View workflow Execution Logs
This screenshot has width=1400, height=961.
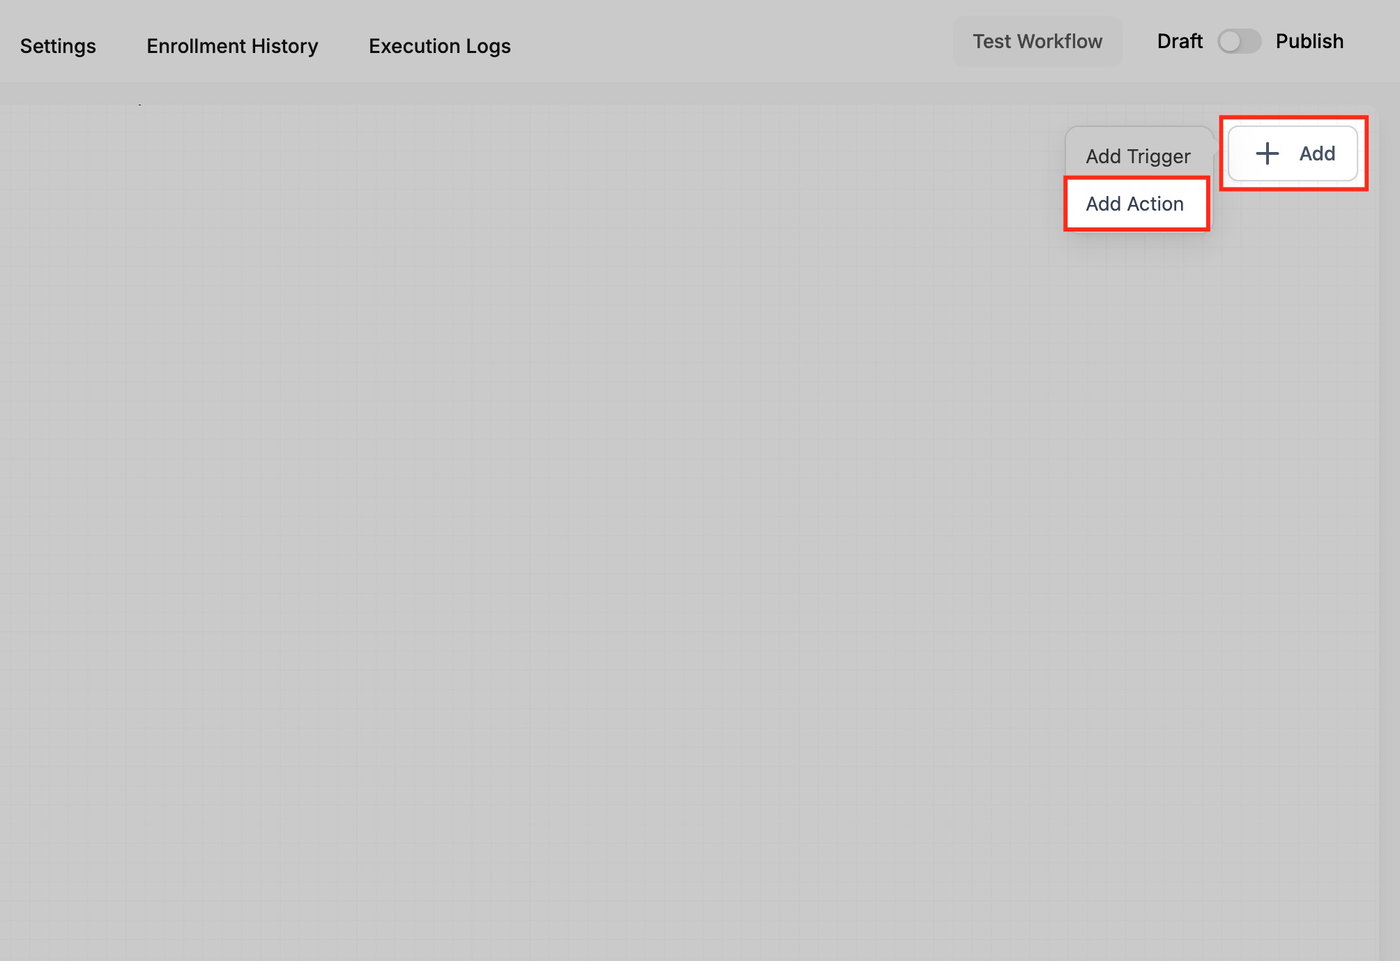[439, 46]
